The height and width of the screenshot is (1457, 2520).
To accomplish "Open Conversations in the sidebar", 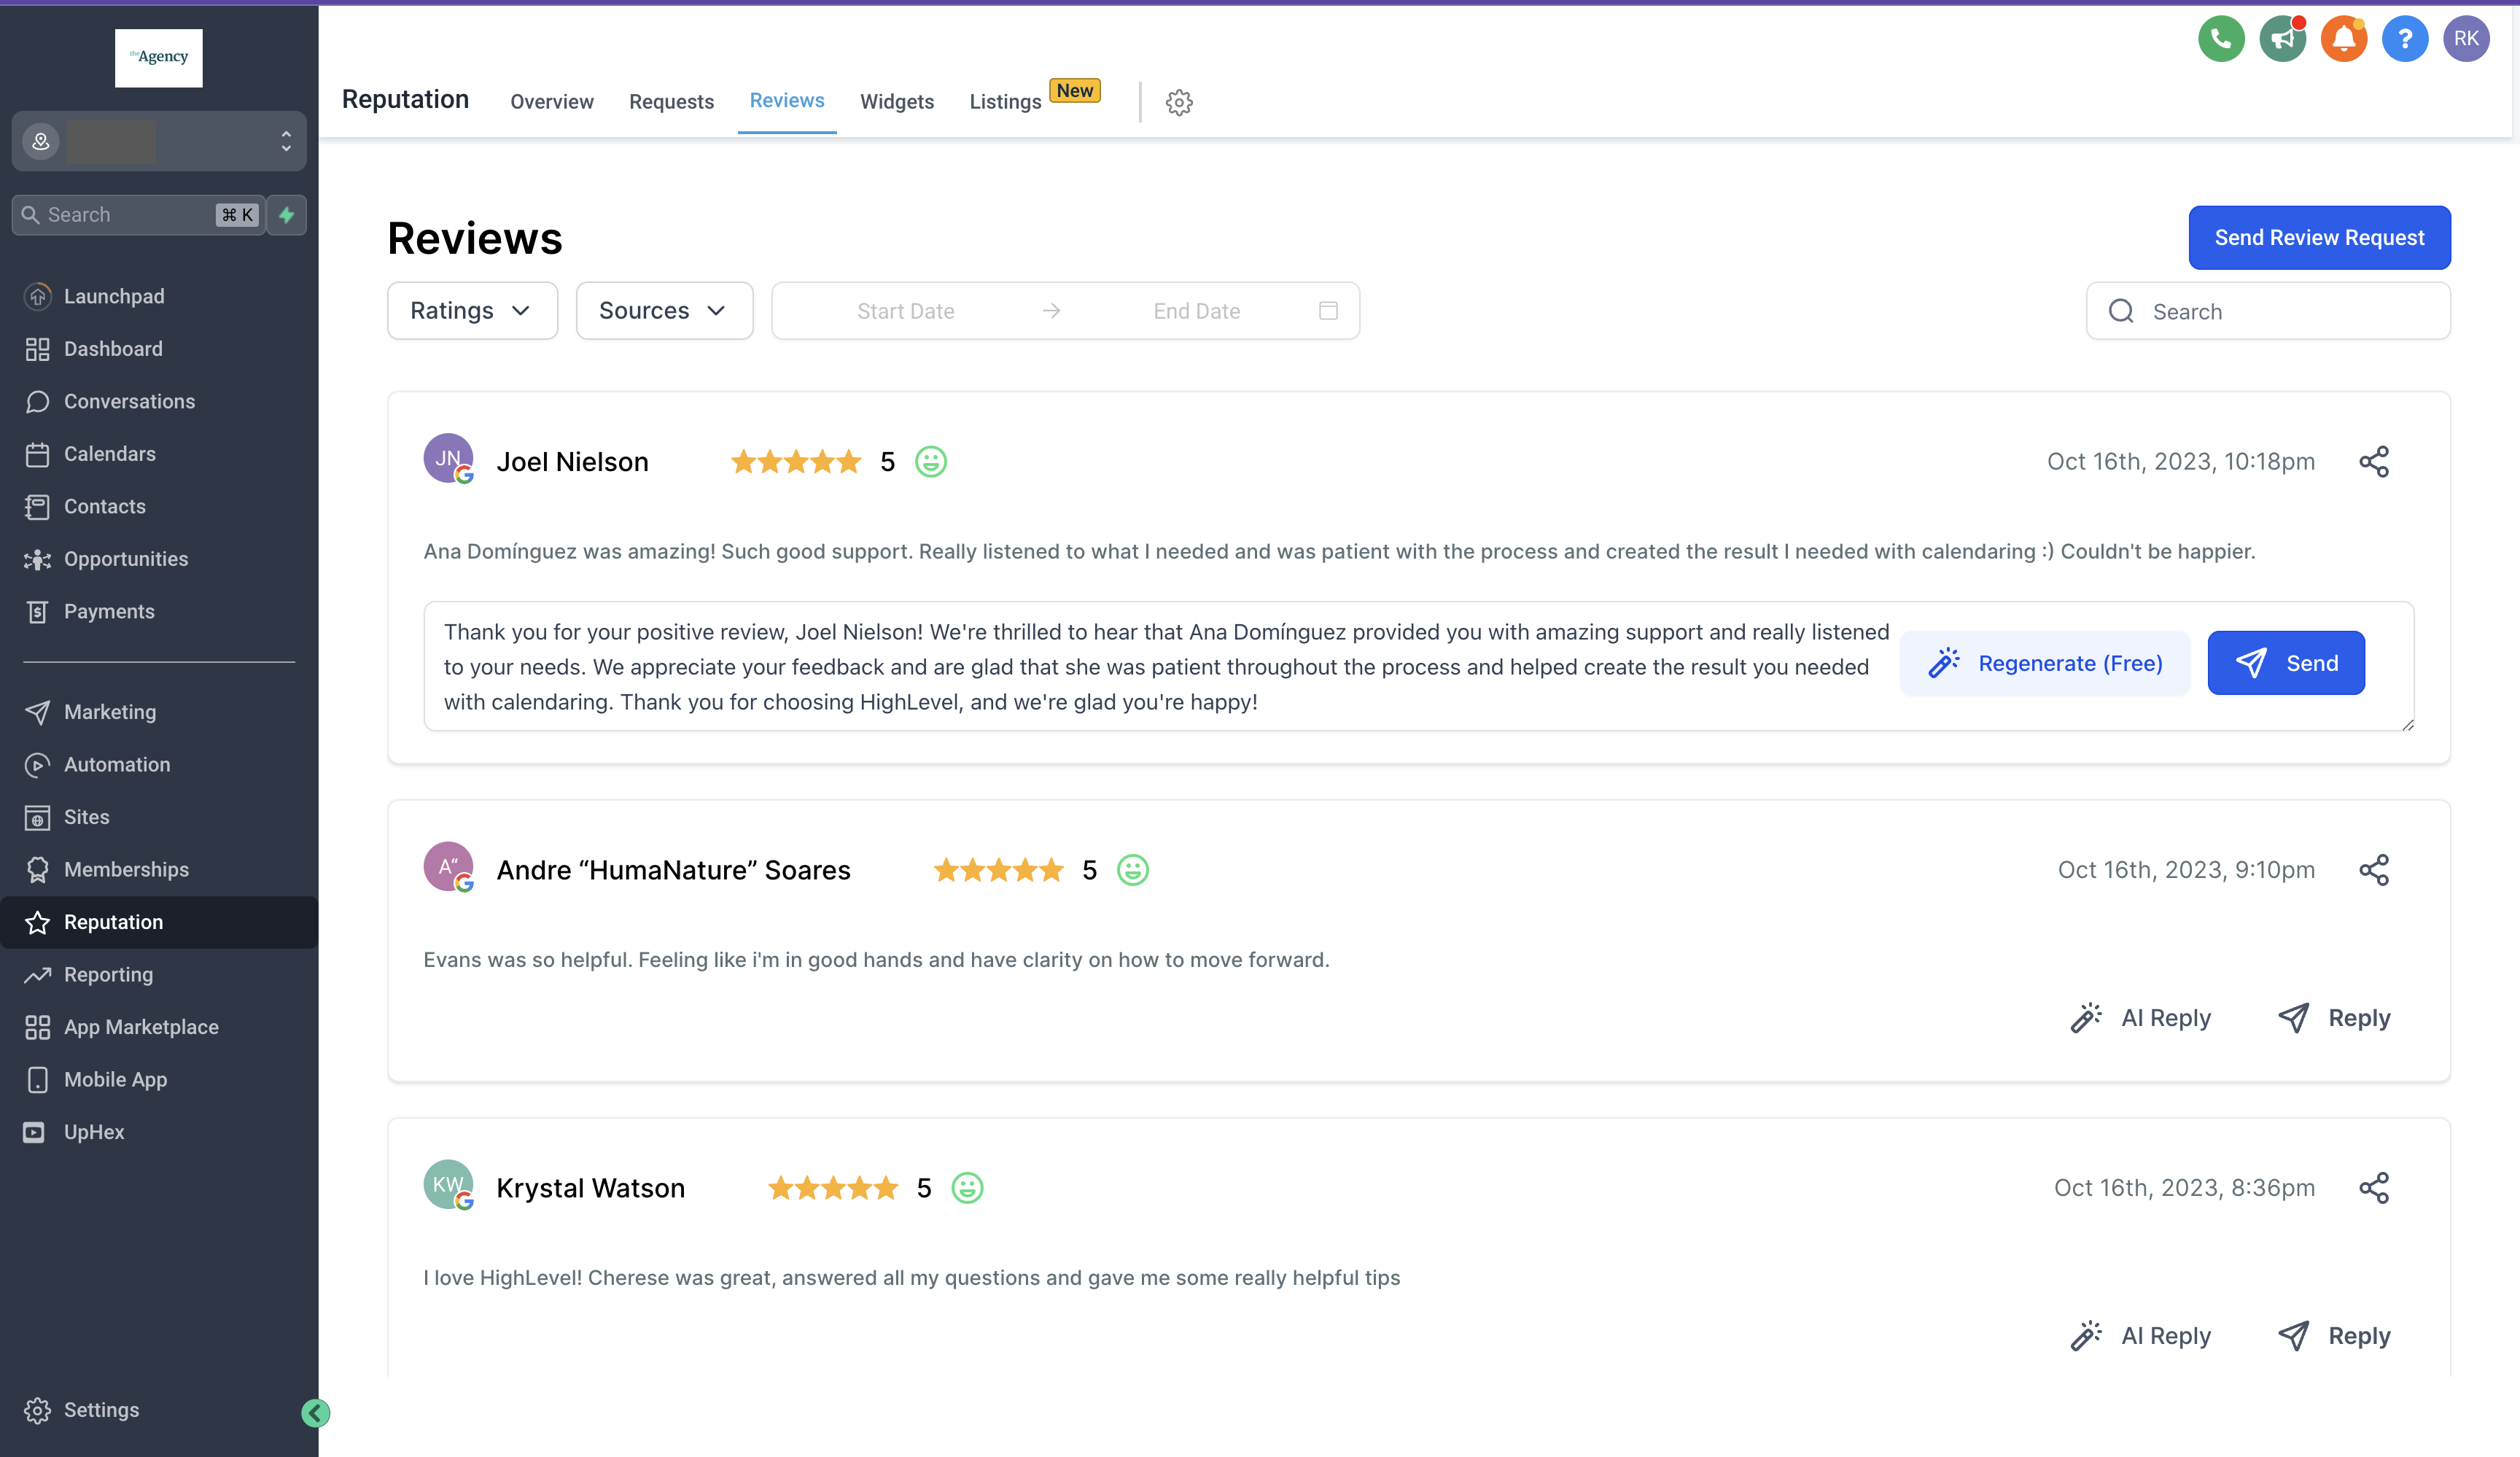I will pos(129,401).
